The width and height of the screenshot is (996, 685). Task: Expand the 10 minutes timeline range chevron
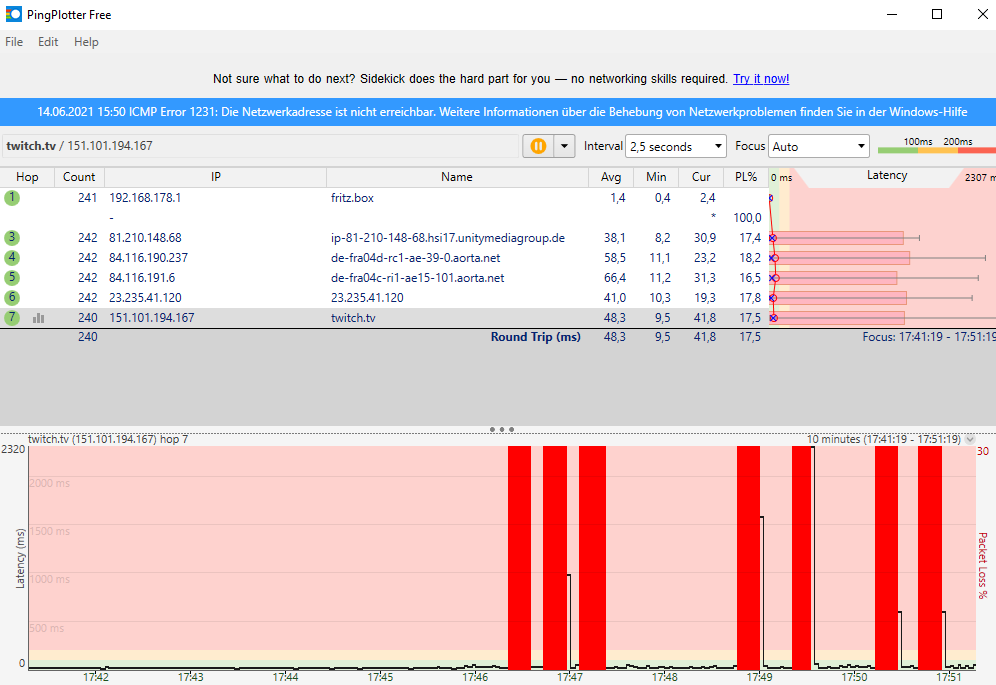(x=970, y=439)
